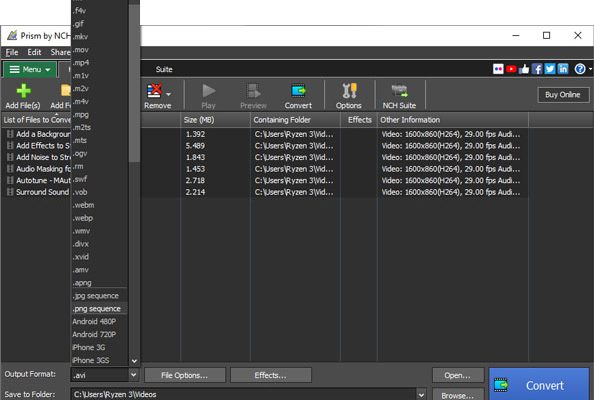Viewport: 594px width, 400px height.
Task: Select .wmv output format
Action: coord(100,231)
